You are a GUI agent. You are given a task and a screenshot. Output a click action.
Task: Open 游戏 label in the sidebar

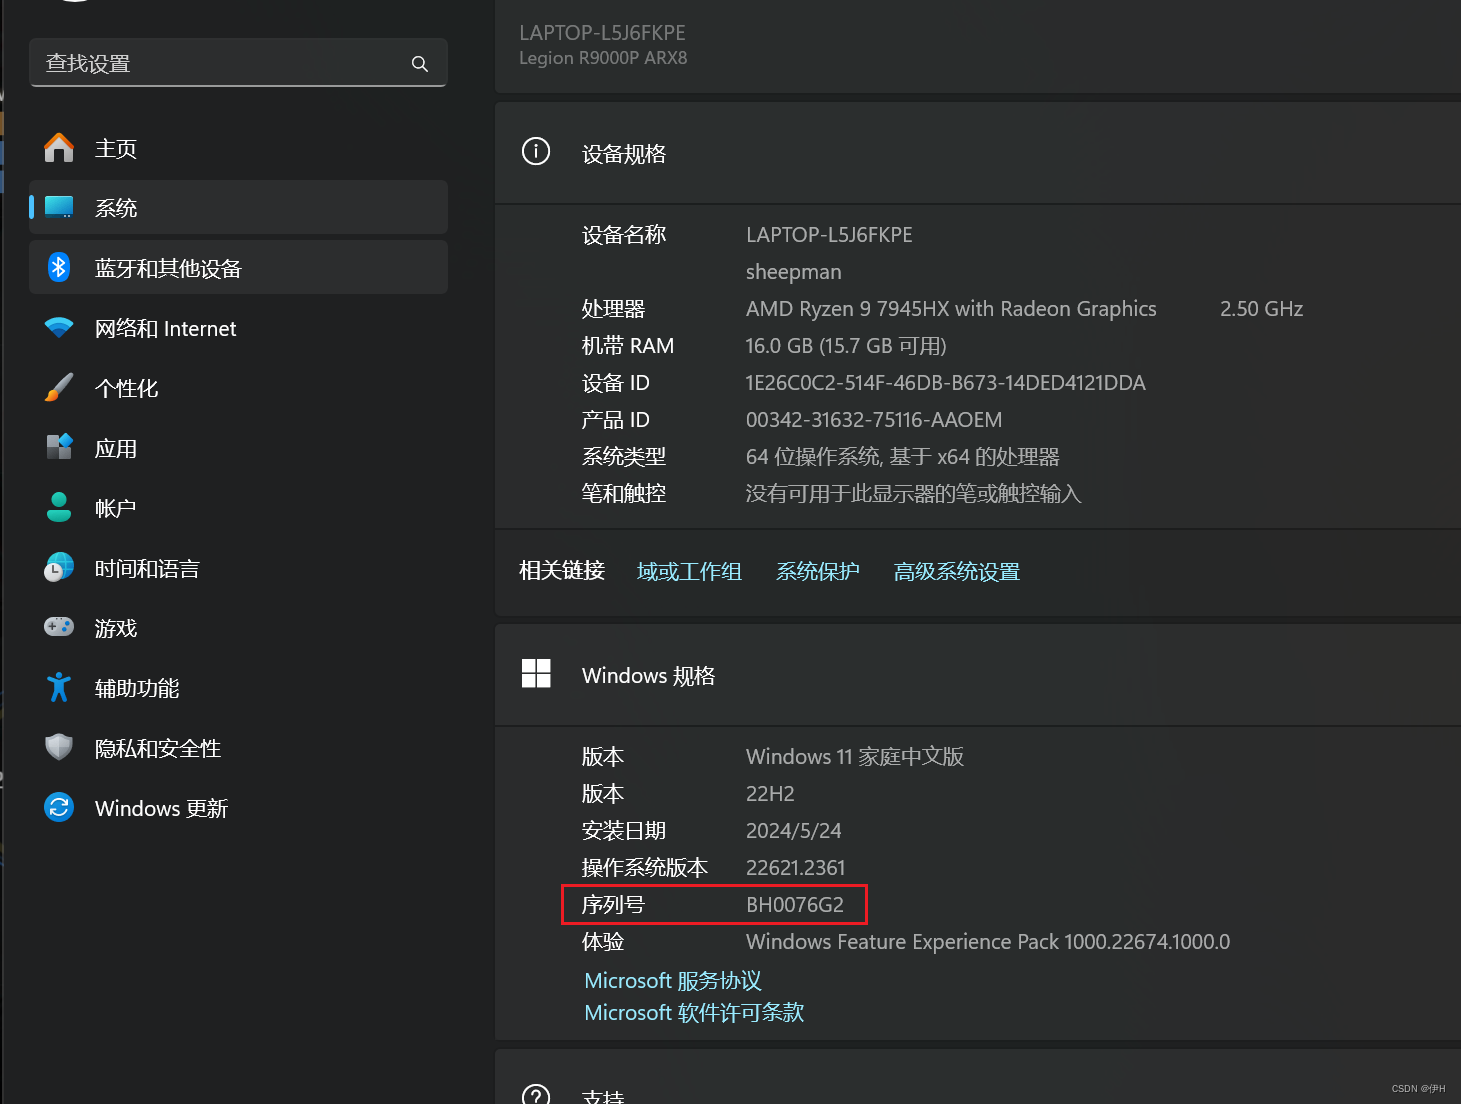(116, 629)
